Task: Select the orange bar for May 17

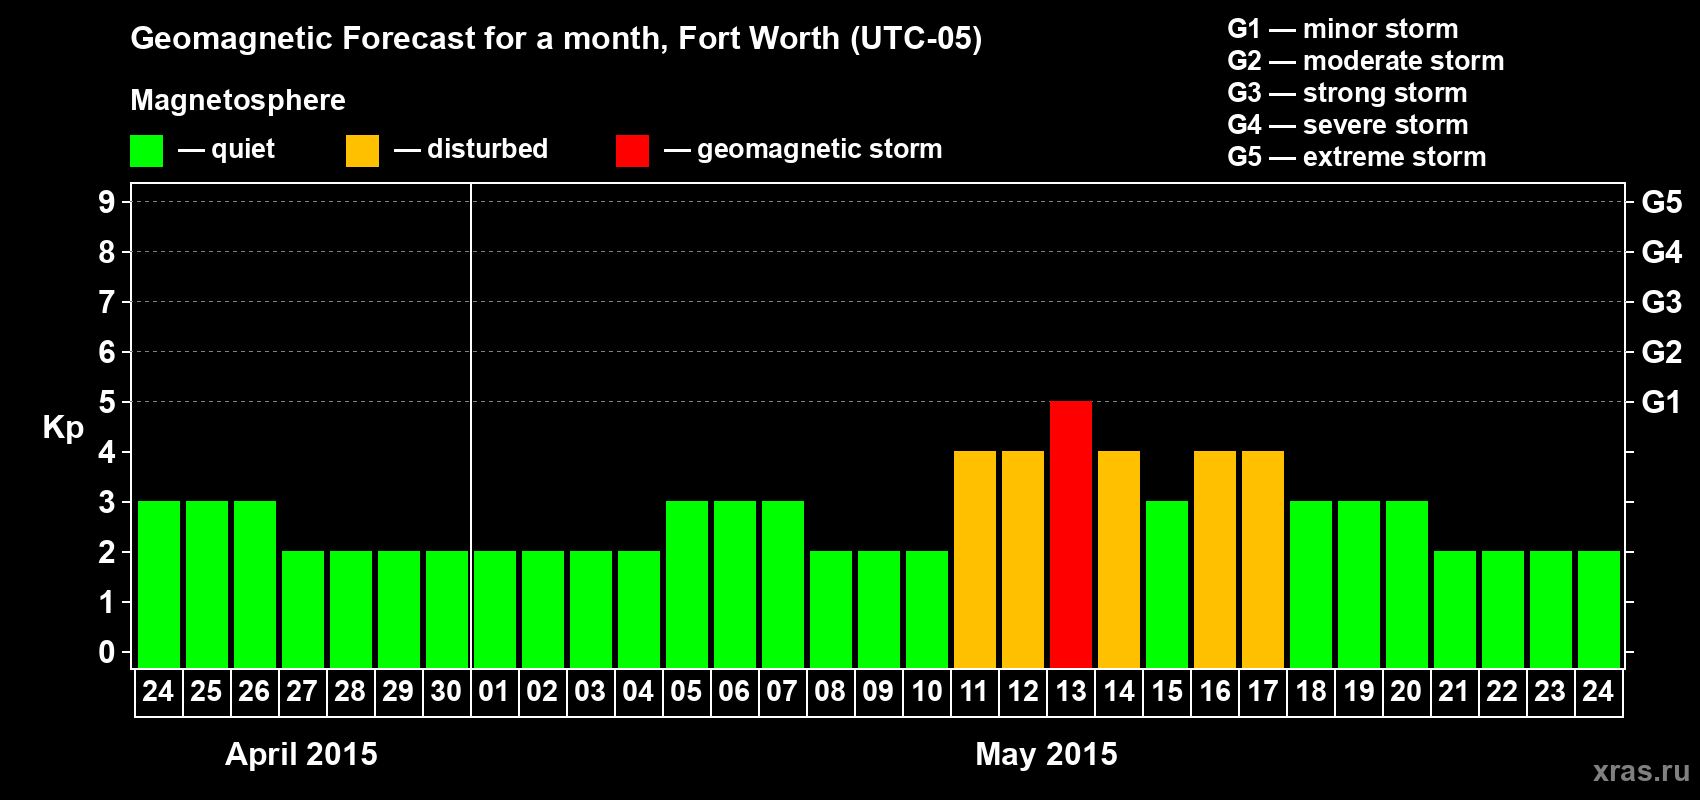Action: coord(1263,559)
